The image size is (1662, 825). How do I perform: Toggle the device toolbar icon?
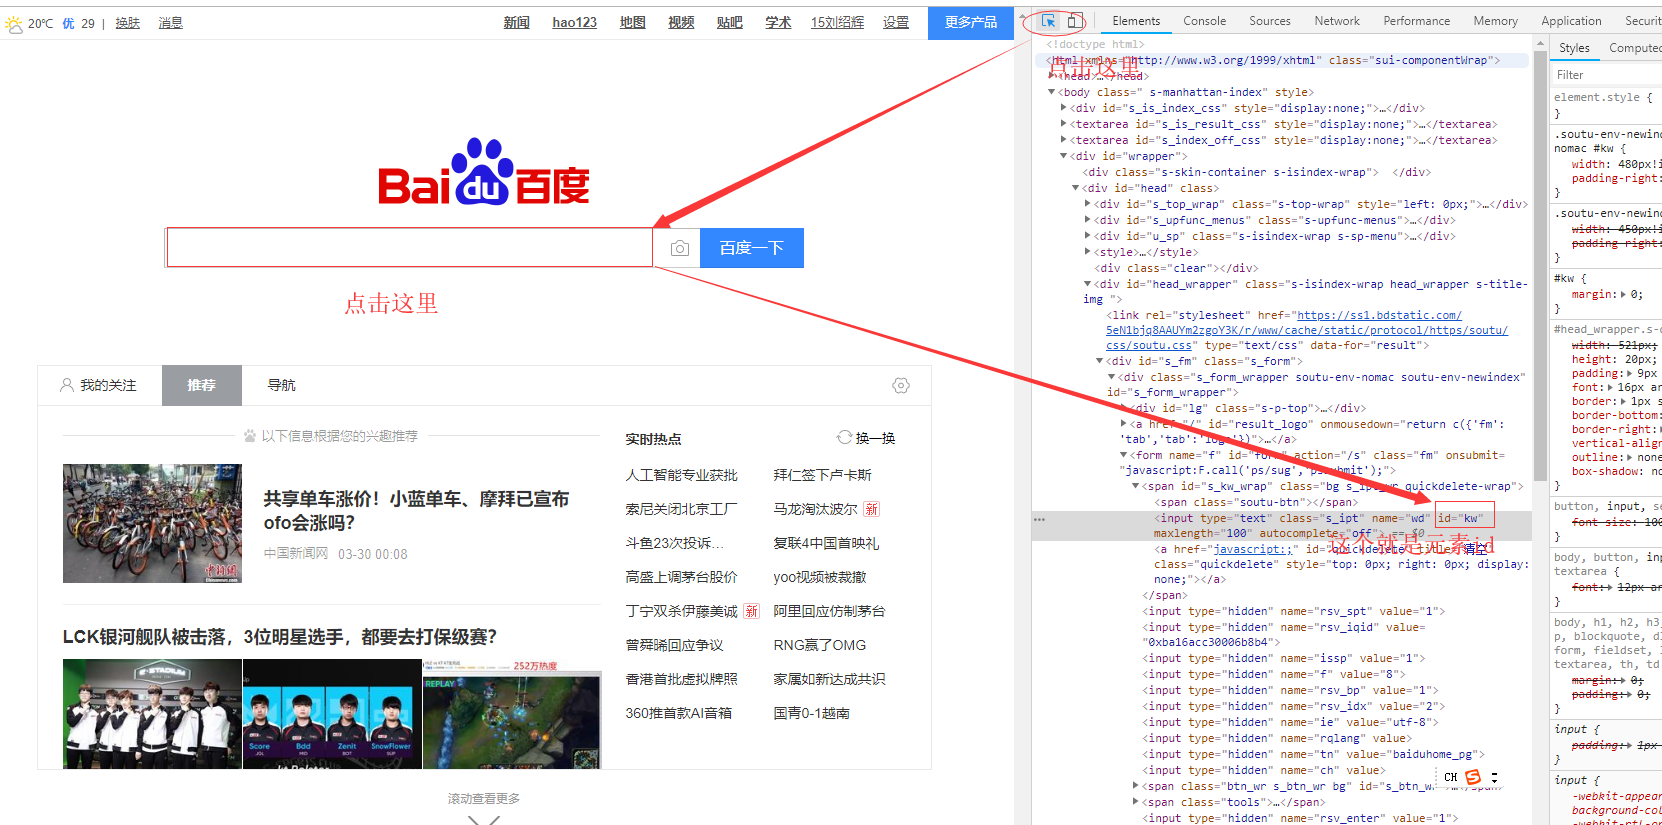[x=1074, y=21]
